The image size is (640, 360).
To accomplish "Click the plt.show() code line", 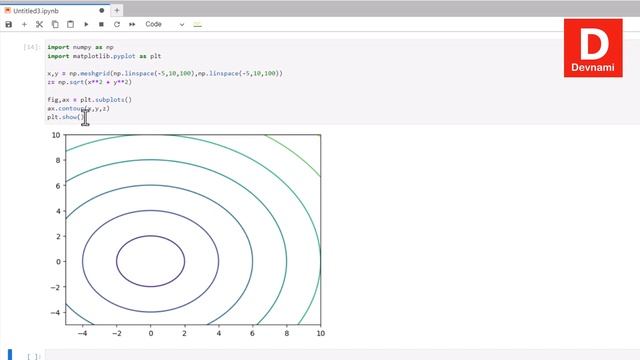I will (x=66, y=117).
